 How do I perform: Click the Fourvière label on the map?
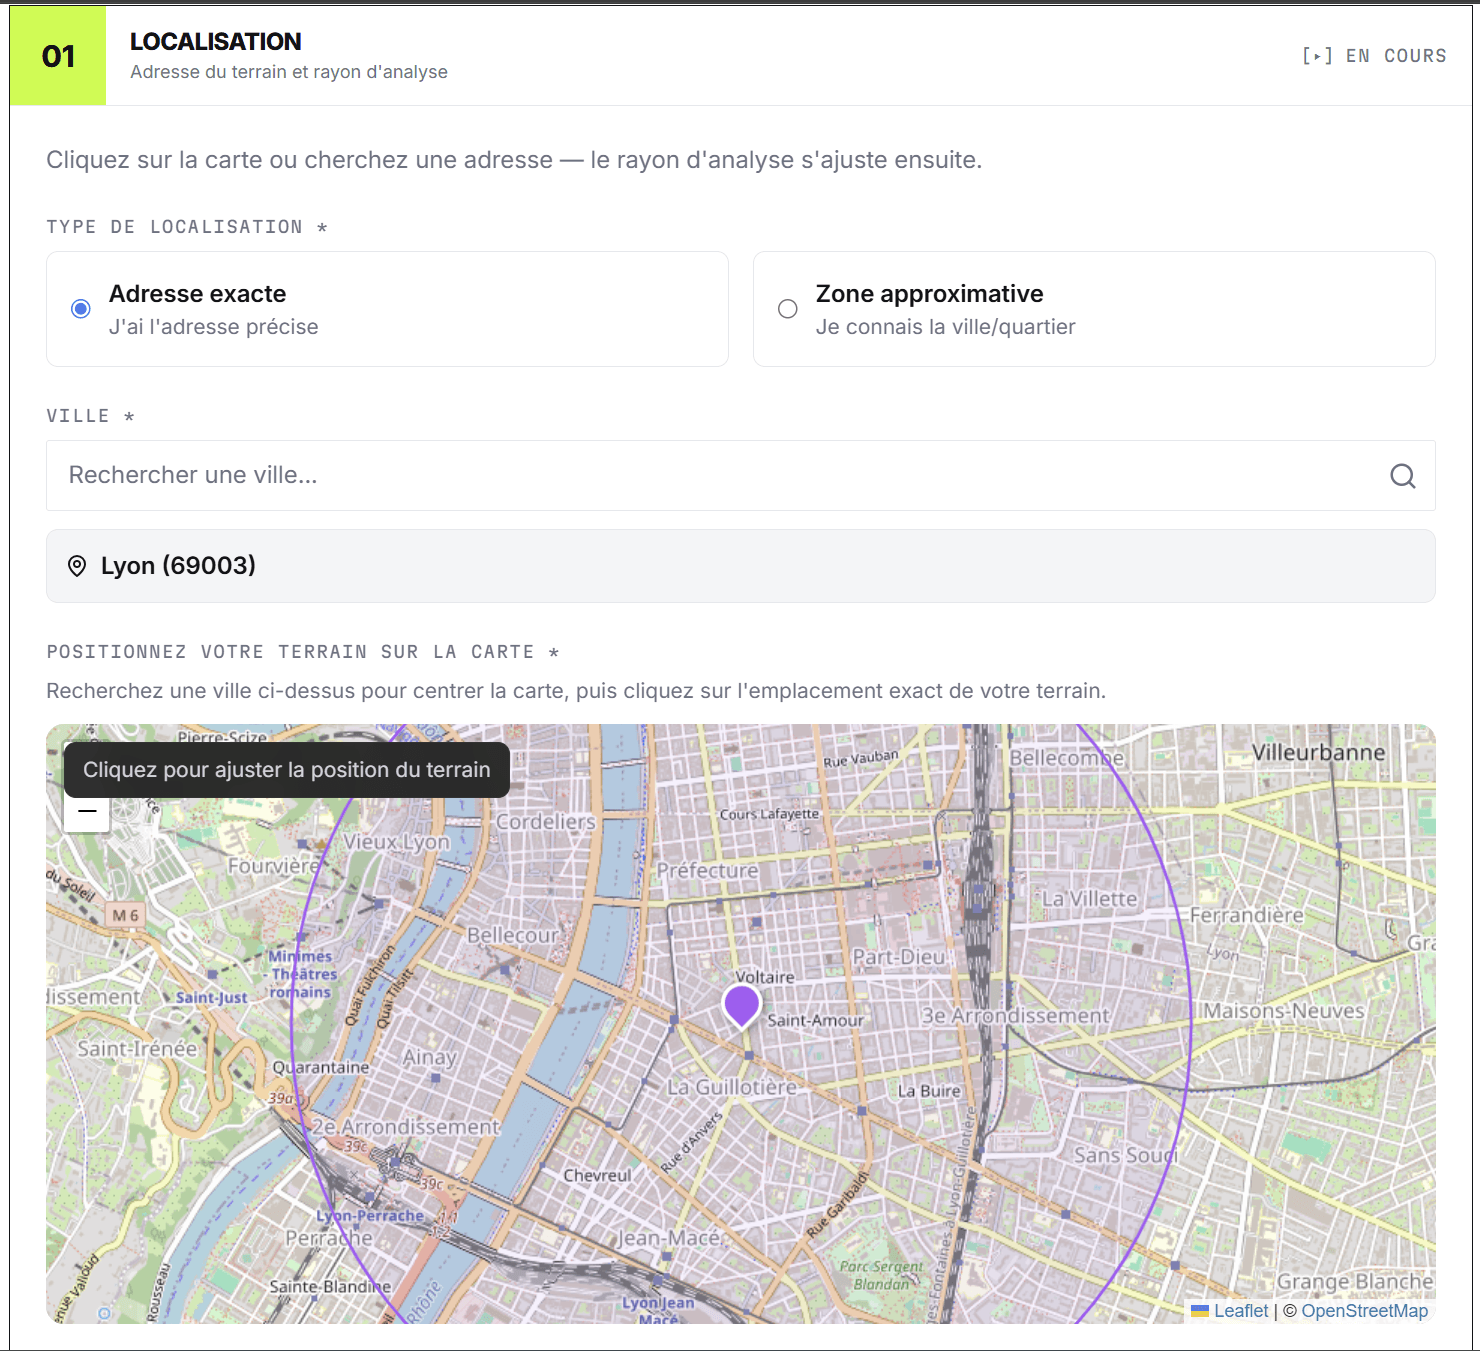click(274, 866)
